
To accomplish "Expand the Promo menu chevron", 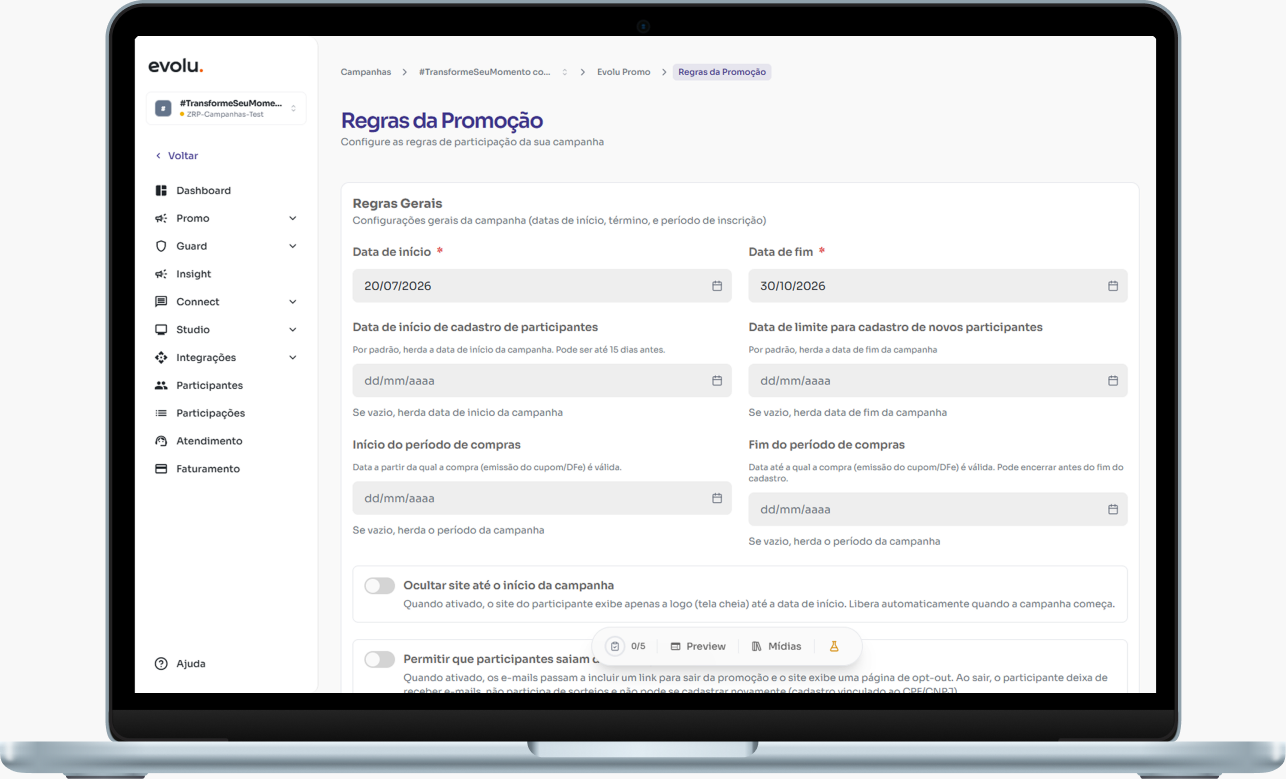I will point(293,218).
